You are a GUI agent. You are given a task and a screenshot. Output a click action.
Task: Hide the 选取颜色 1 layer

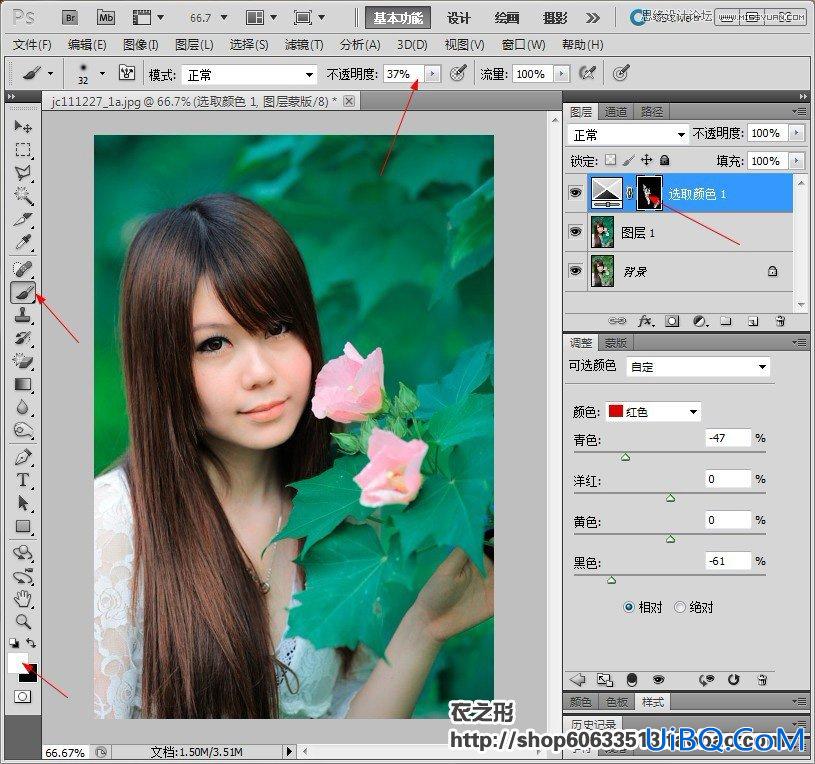pyautogui.click(x=575, y=193)
